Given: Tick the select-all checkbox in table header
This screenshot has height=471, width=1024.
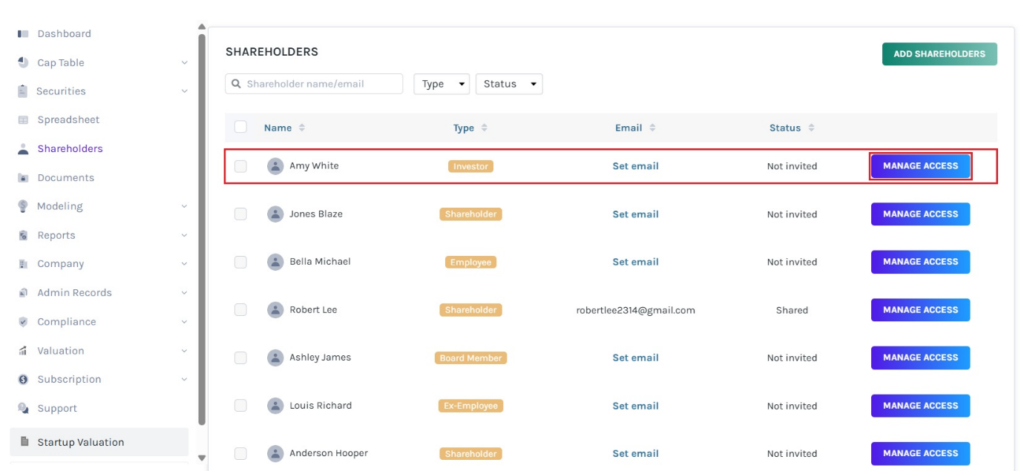Looking at the screenshot, I should click(240, 127).
